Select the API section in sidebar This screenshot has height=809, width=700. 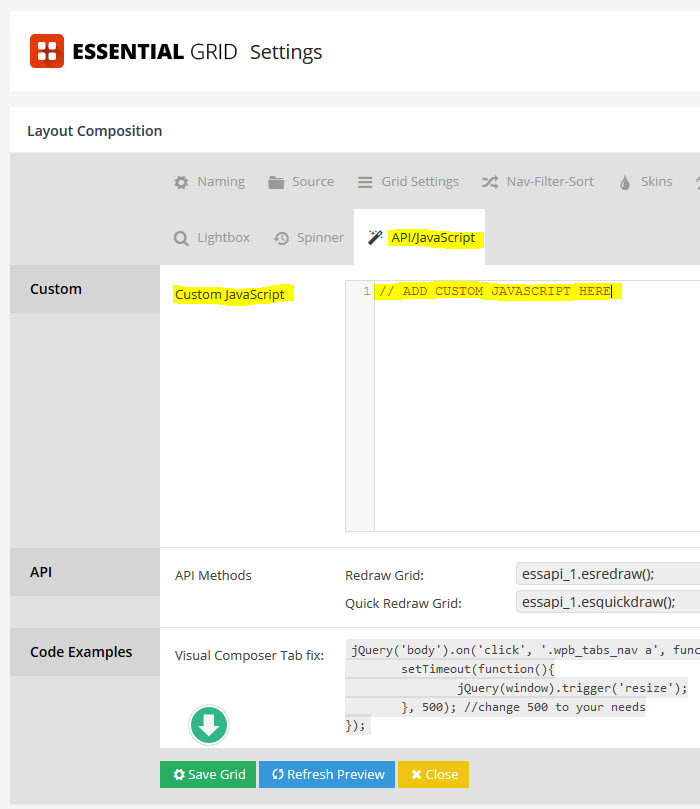[x=85, y=572]
